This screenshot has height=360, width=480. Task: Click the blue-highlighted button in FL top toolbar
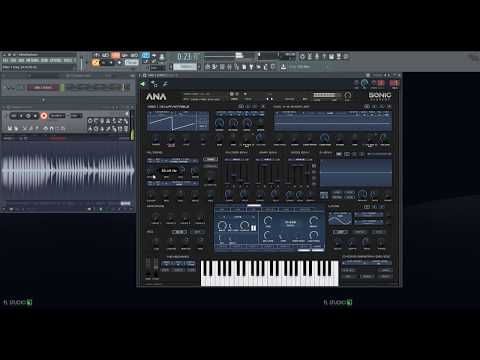click(x=146, y=55)
